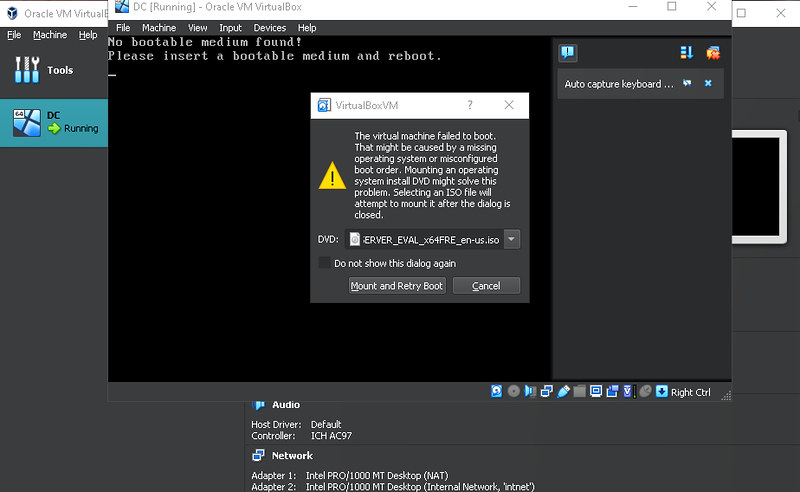
Task: Click the hard disk activity icon in status bar
Action: pos(496,391)
